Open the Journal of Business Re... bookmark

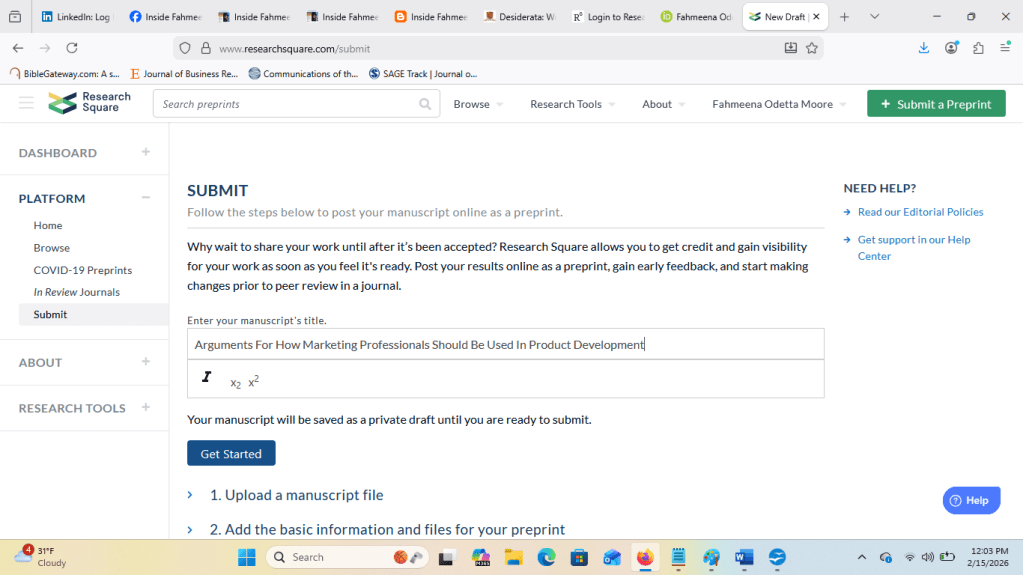tap(184, 74)
